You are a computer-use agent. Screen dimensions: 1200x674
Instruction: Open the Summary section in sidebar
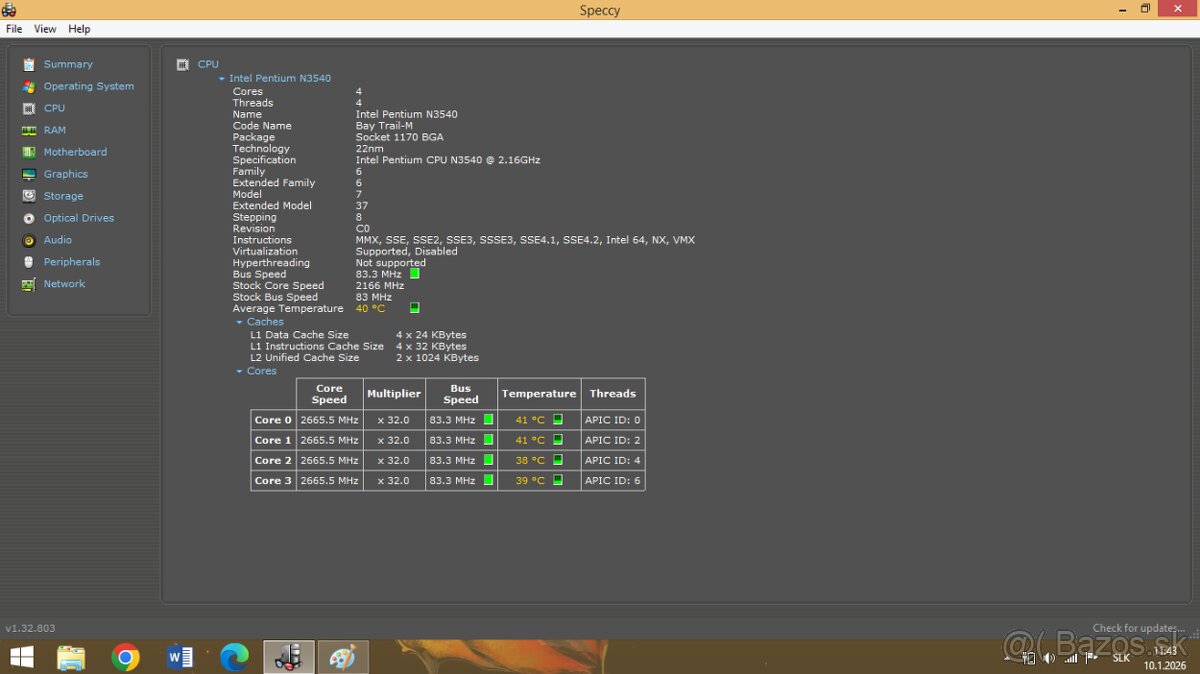click(x=30, y=63)
